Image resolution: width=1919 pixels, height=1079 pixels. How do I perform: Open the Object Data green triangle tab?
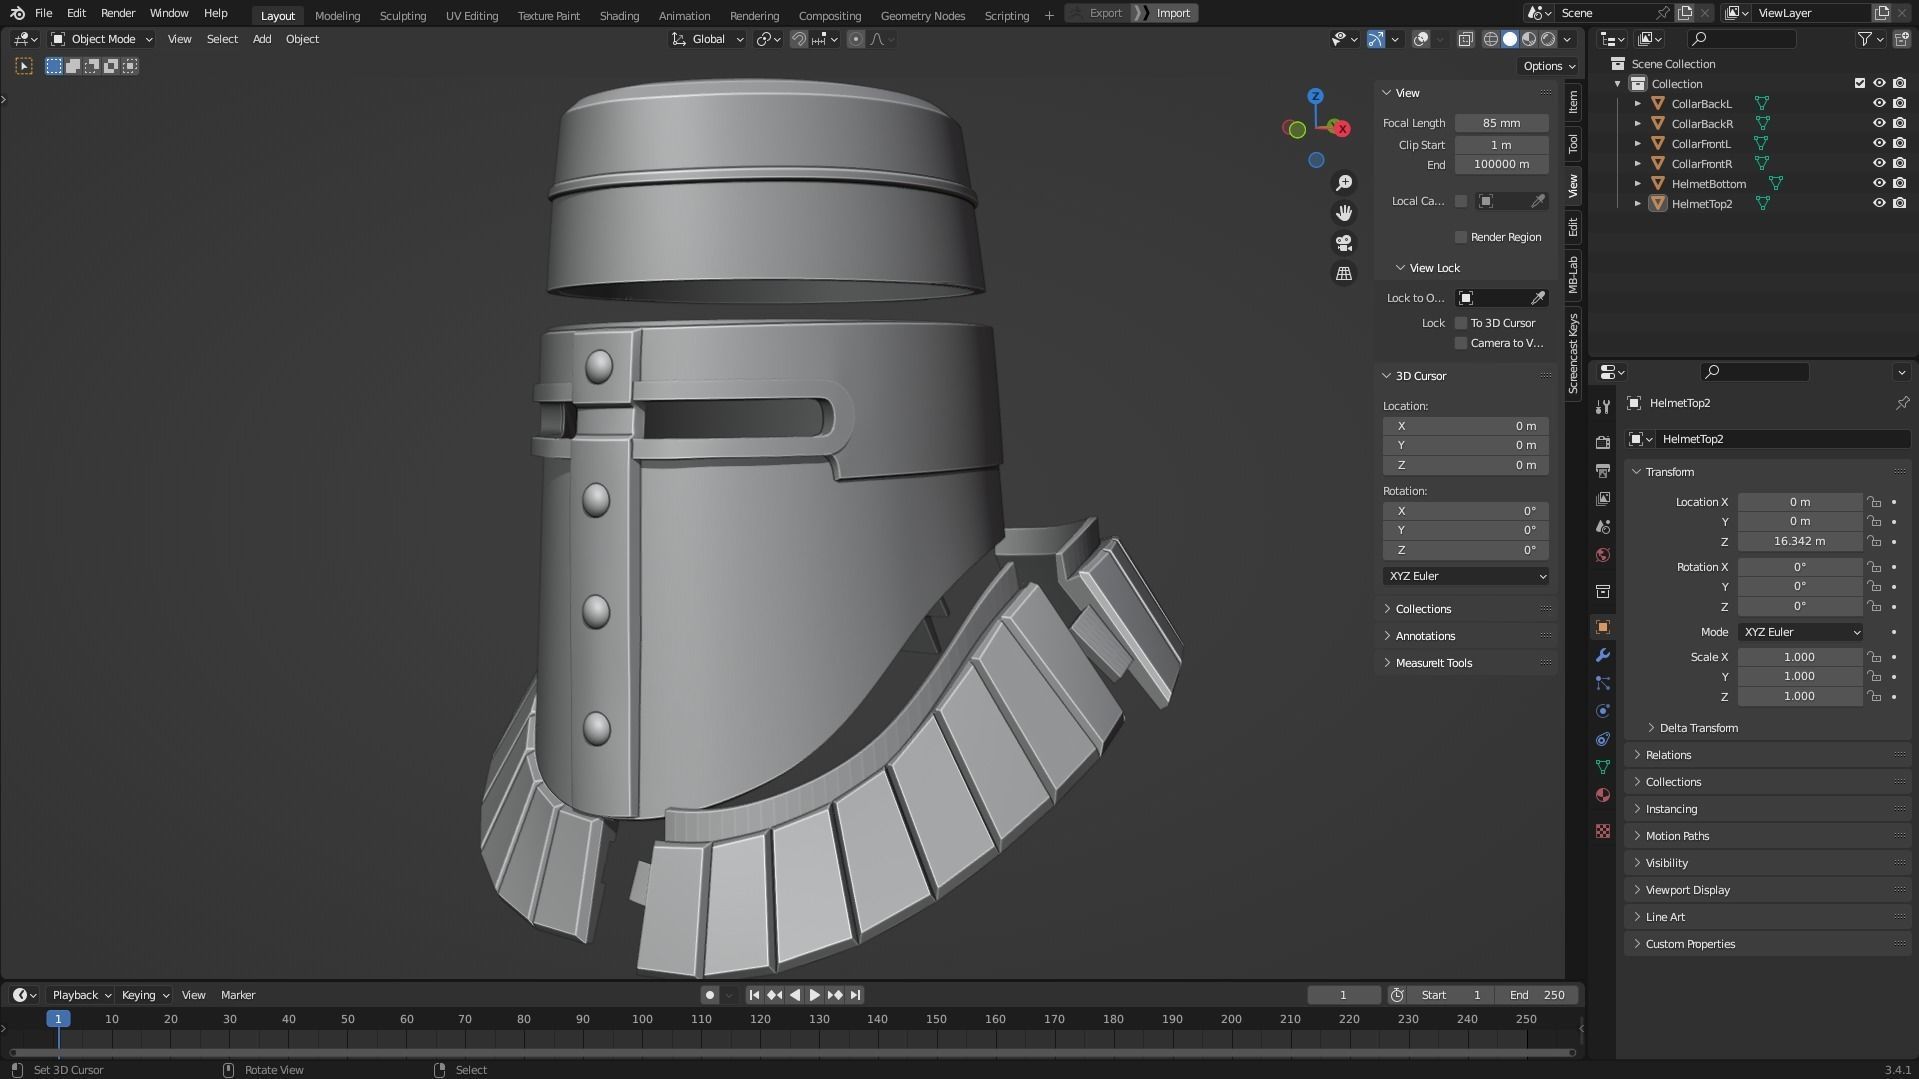[x=1603, y=767]
